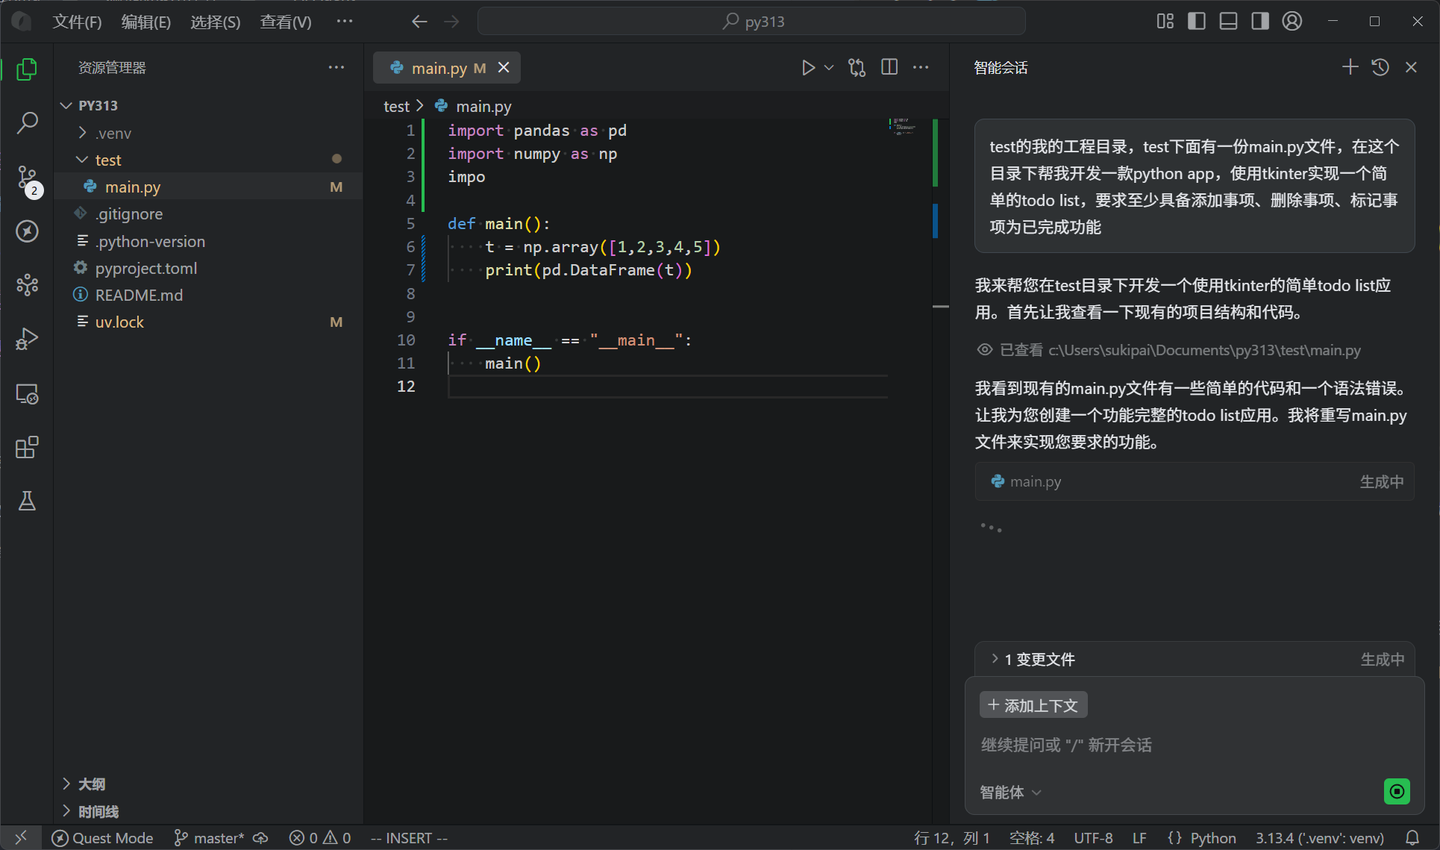The image size is (1440, 850).
Task: Split the editor to the right
Action: [889, 67]
